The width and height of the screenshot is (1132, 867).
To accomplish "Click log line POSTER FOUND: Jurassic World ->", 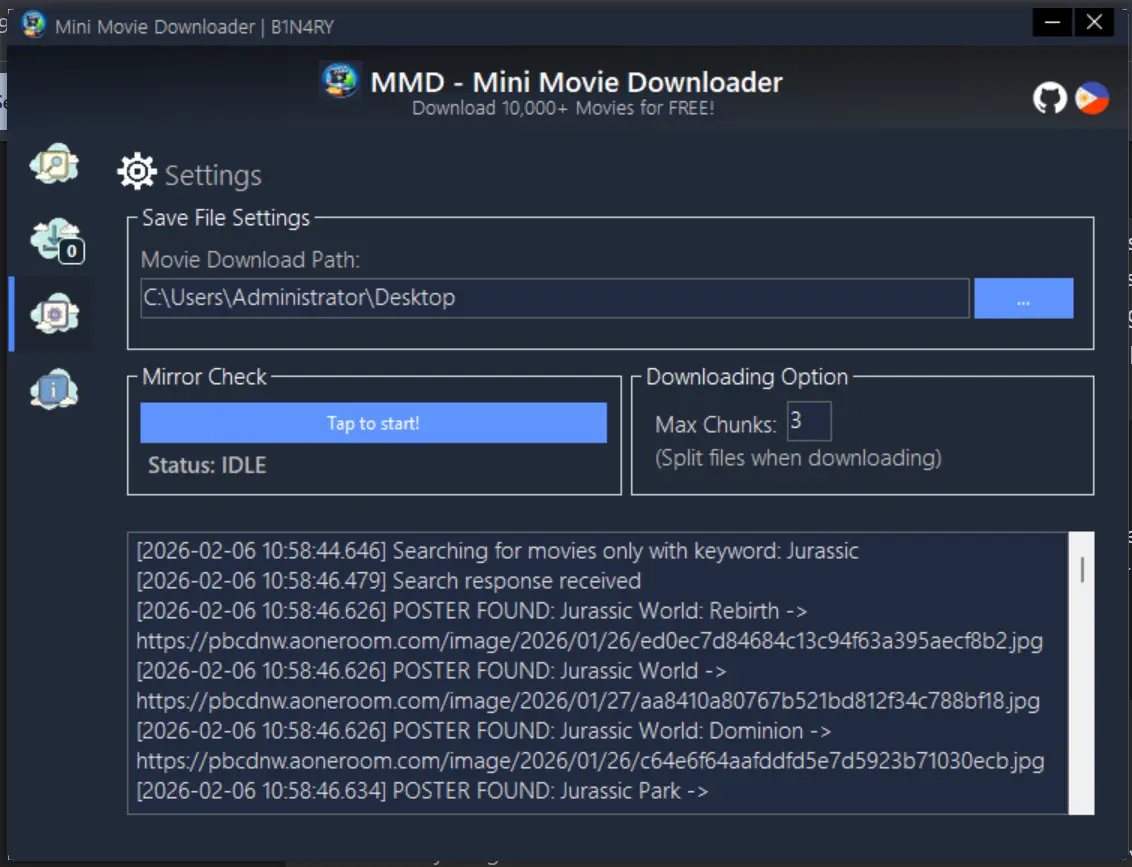I will pyautogui.click(x=431, y=671).
